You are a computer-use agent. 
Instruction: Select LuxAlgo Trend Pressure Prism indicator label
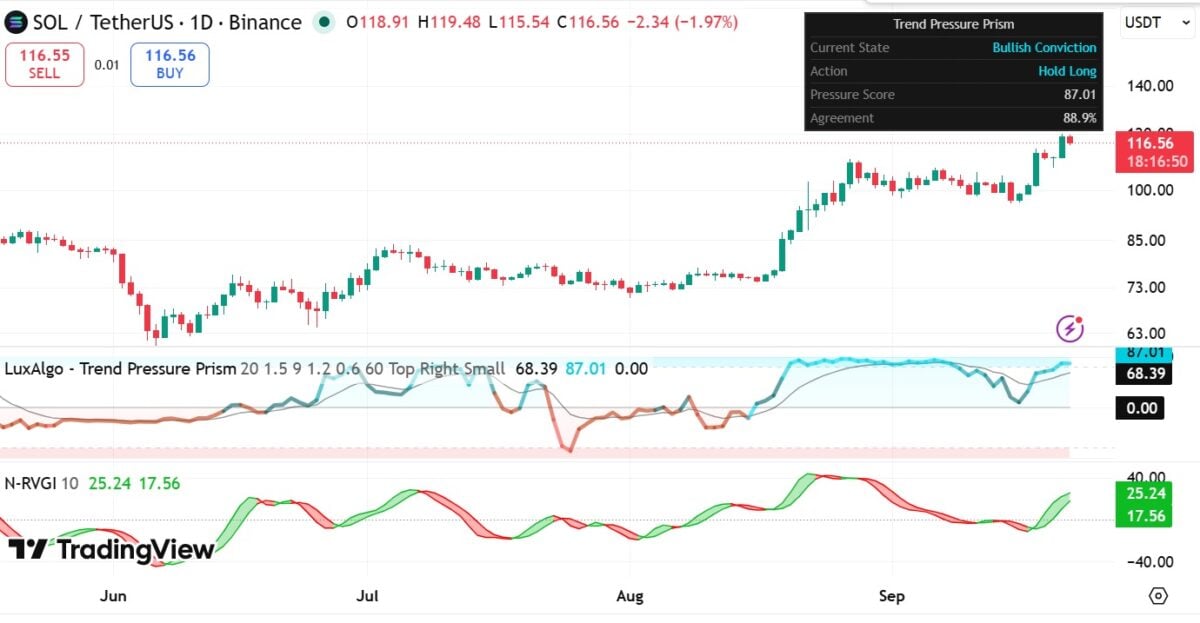tap(121, 368)
